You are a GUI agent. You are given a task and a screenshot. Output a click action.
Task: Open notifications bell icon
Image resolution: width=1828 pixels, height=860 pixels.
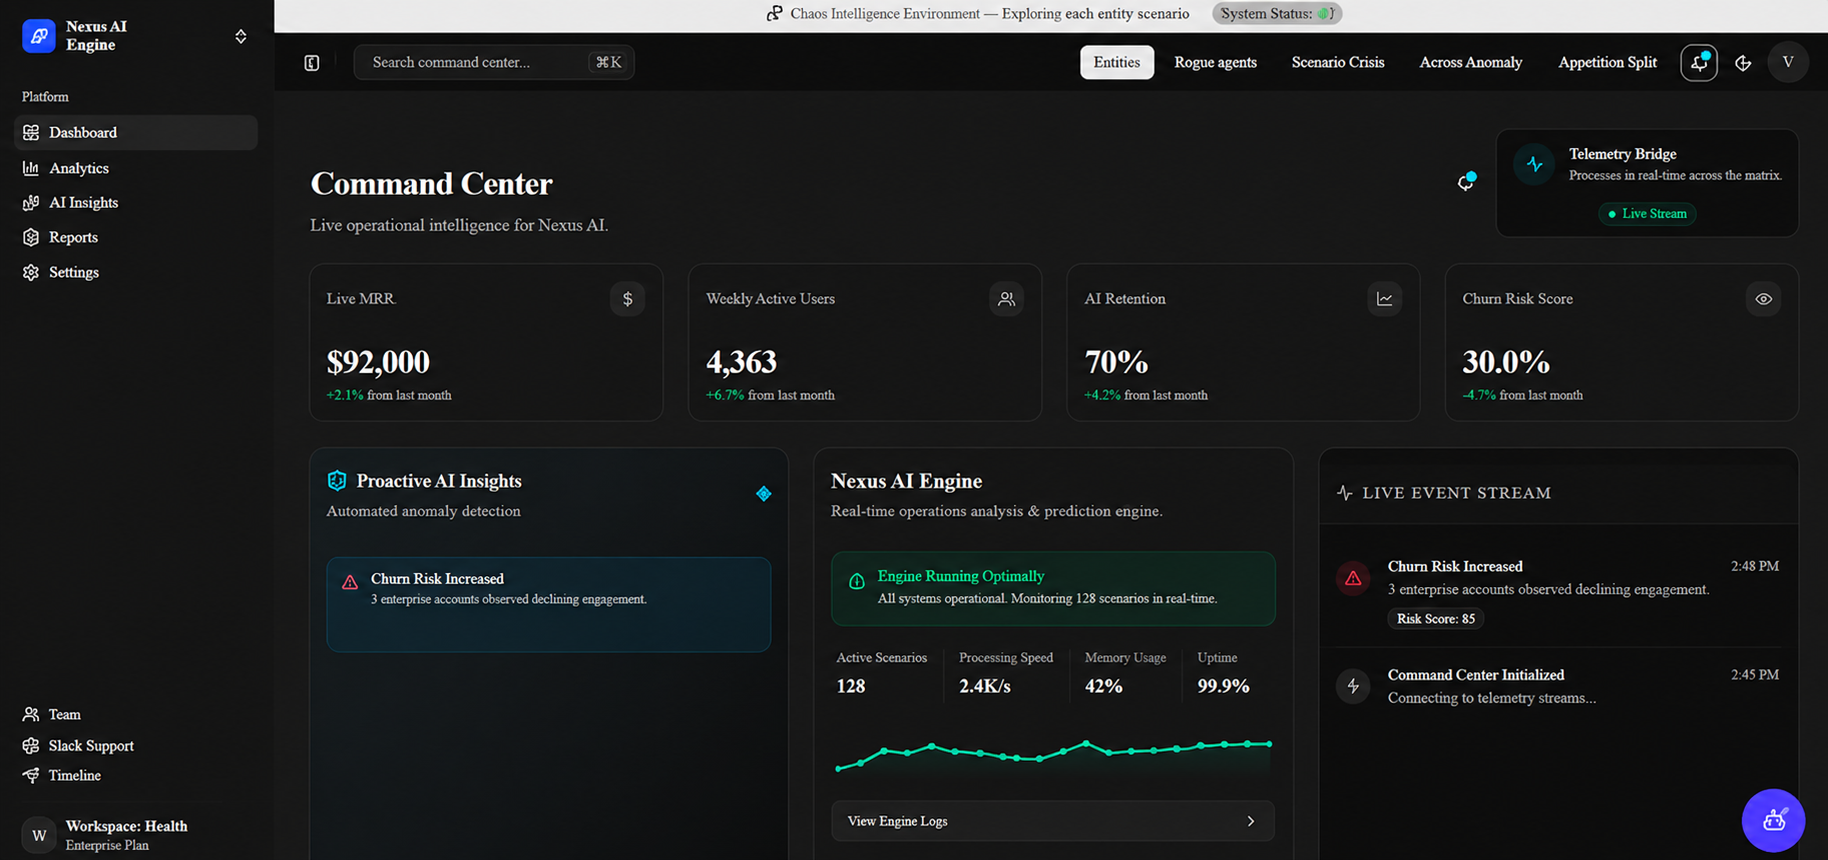click(1699, 62)
